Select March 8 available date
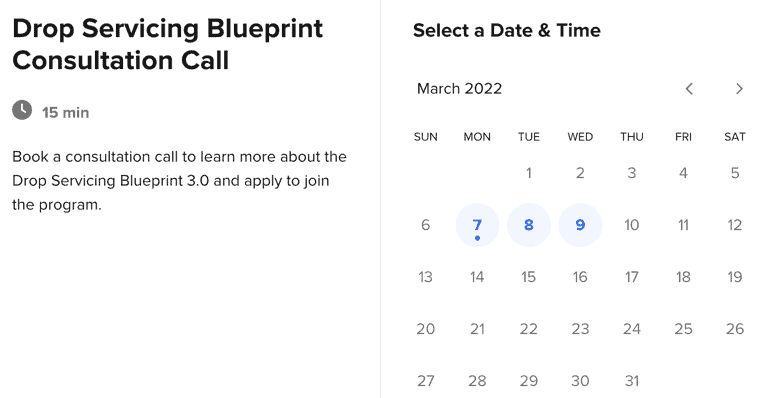The width and height of the screenshot is (764, 398). pos(529,225)
